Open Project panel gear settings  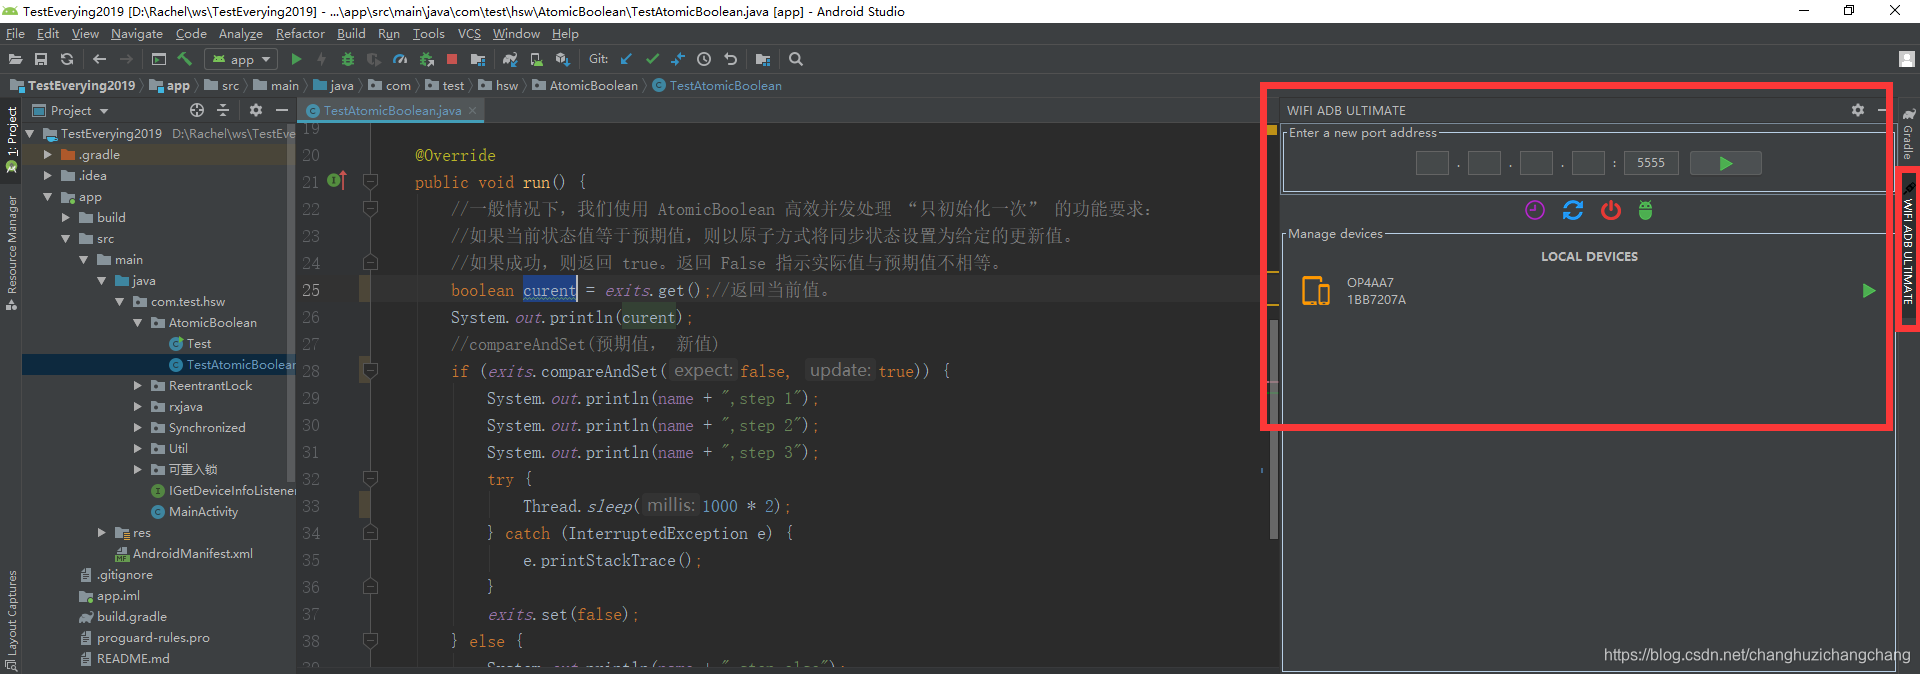pyautogui.click(x=256, y=110)
